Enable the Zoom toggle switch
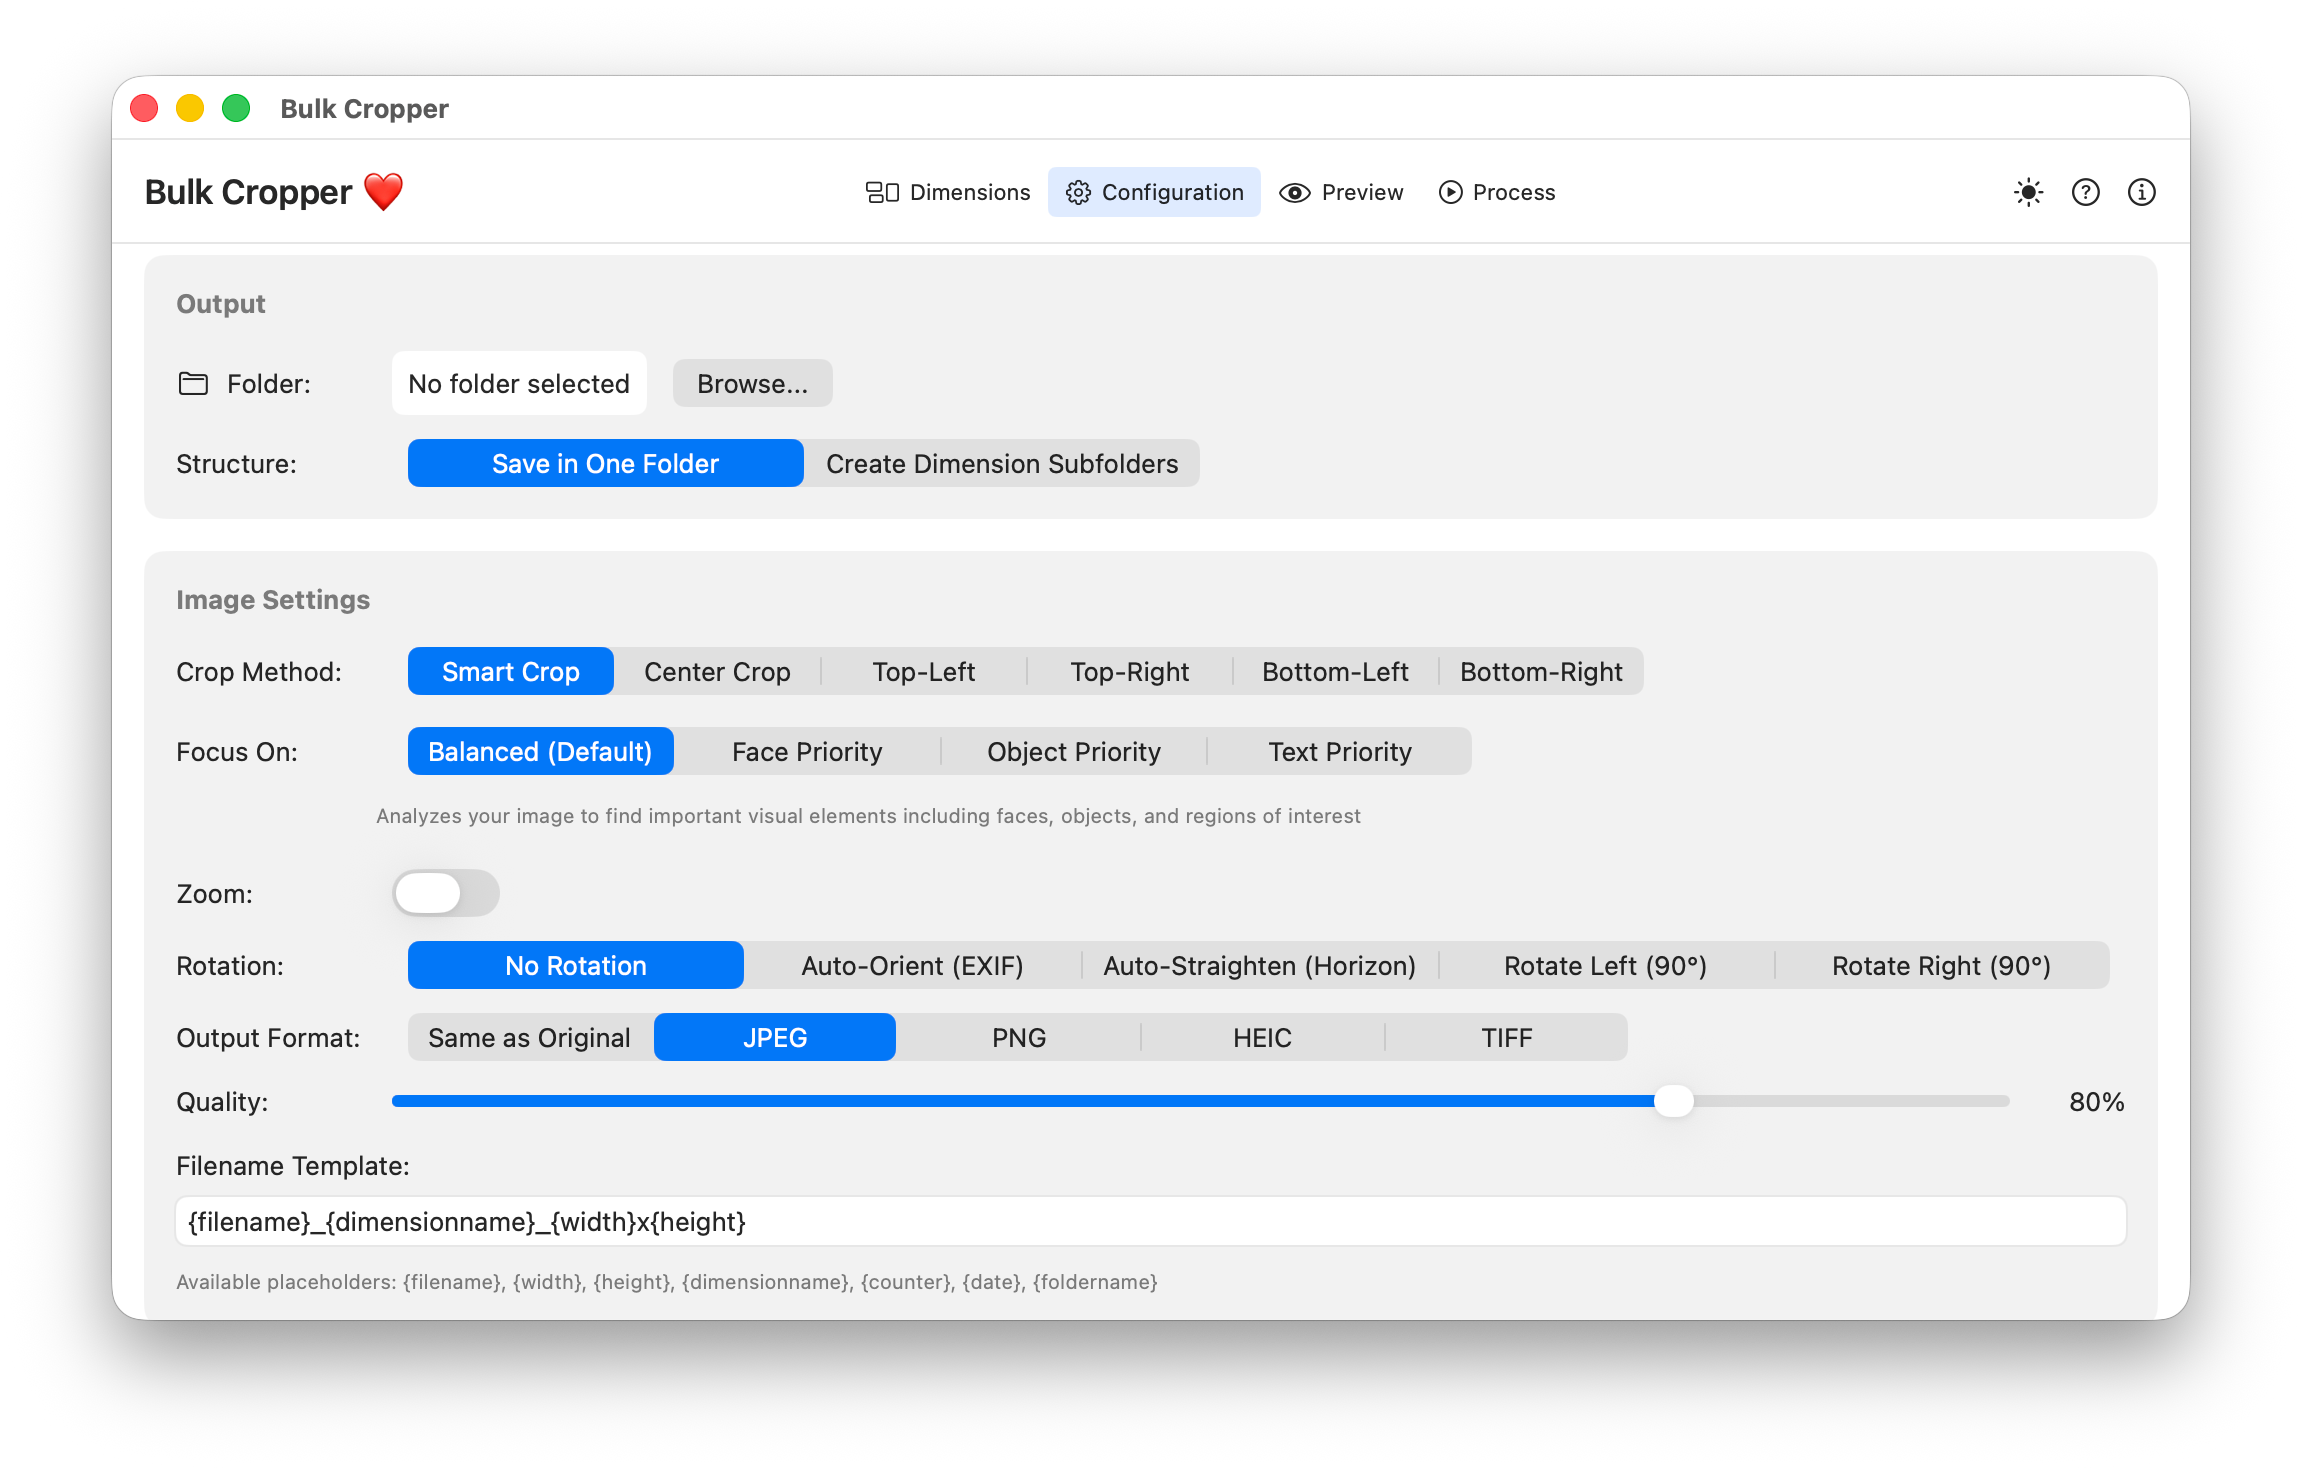2302x1468 pixels. pos(446,893)
